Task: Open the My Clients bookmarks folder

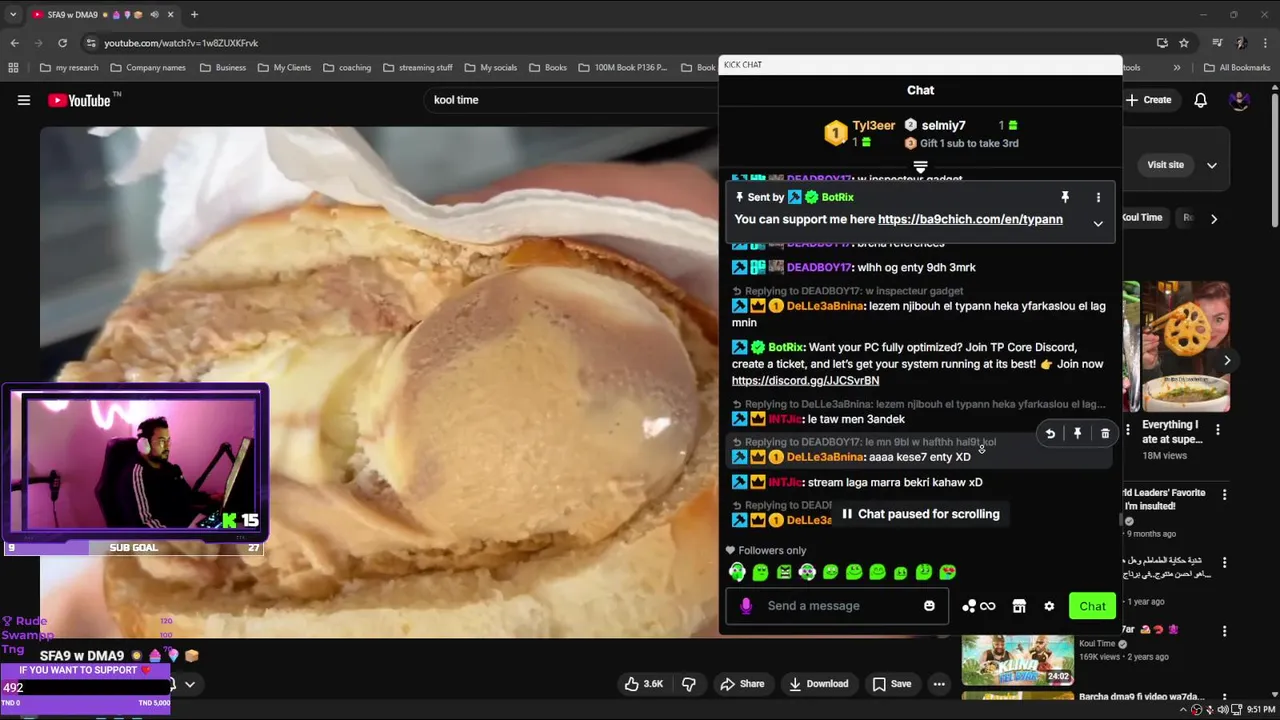Action: tap(284, 68)
